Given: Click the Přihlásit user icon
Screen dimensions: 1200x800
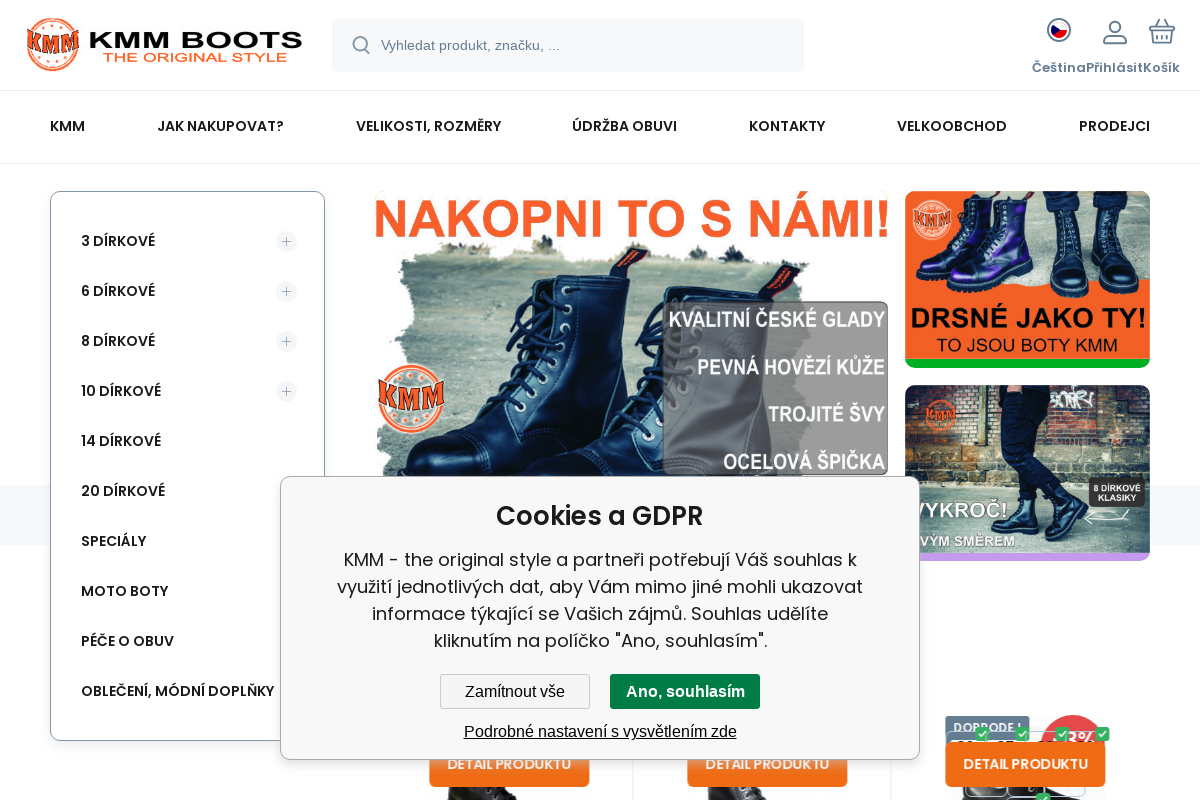Looking at the screenshot, I should point(1115,32).
